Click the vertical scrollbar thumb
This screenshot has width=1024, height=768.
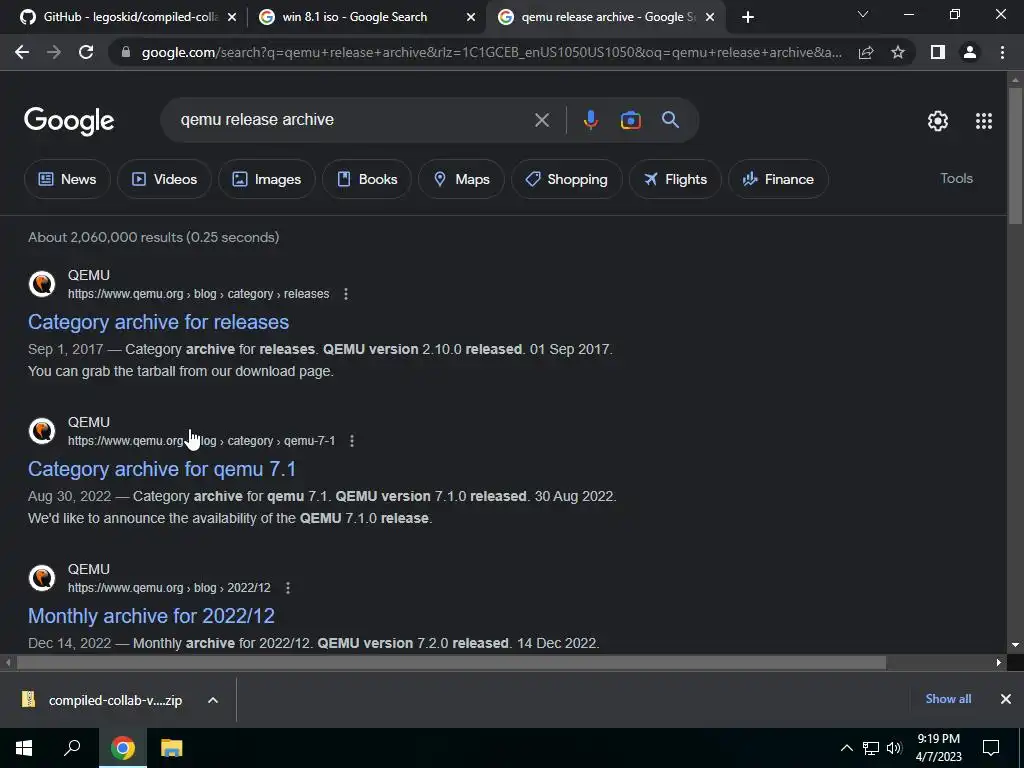coord(1015,155)
